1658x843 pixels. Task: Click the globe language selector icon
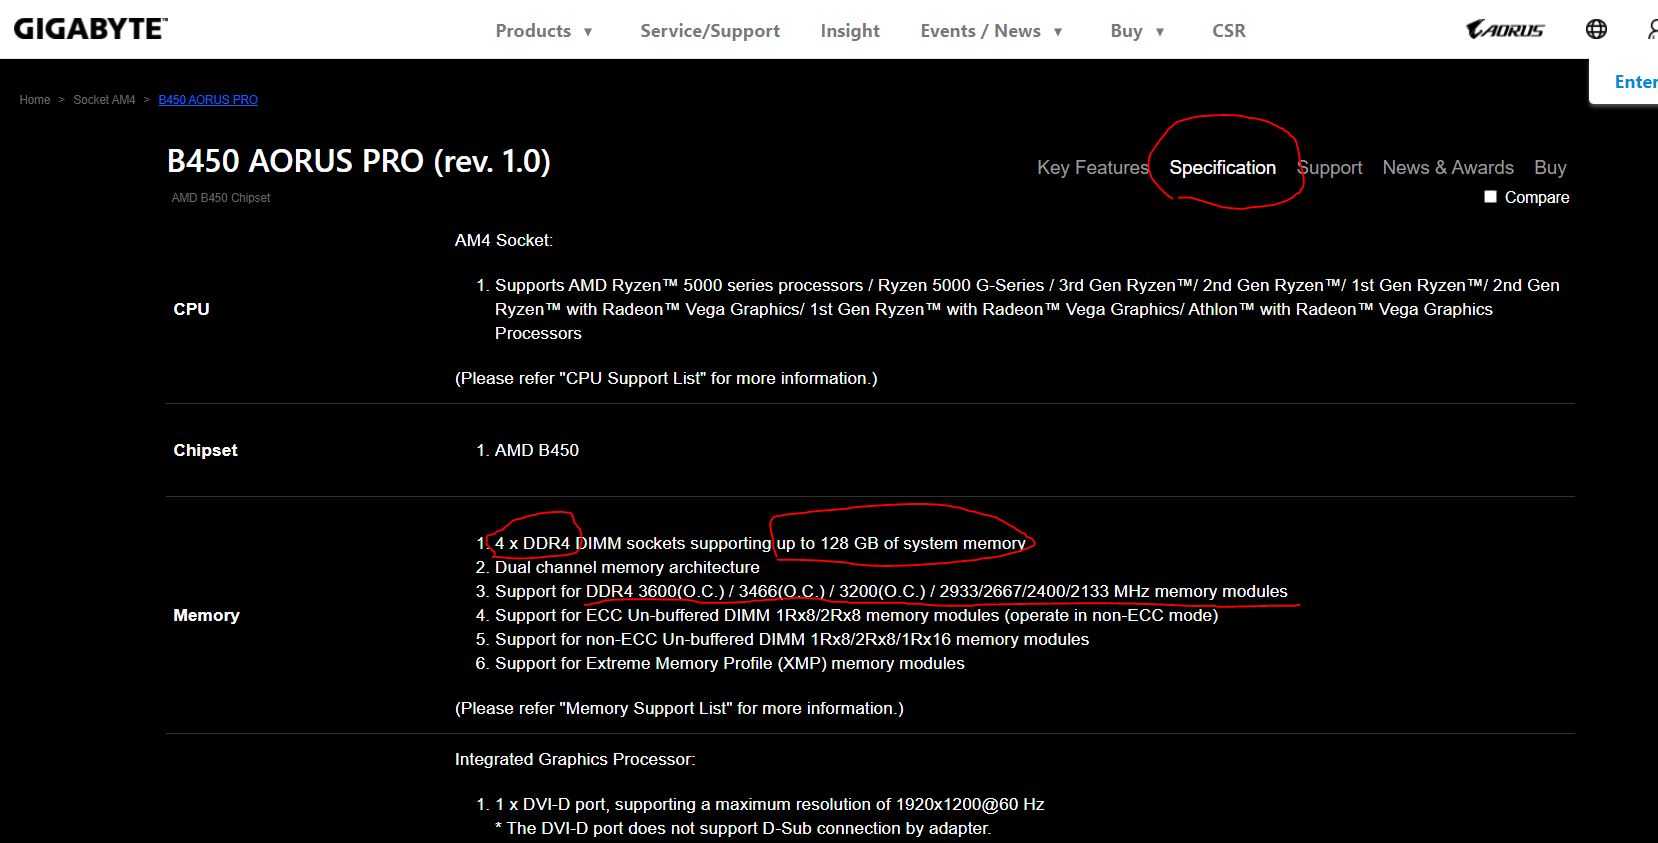[1596, 29]
